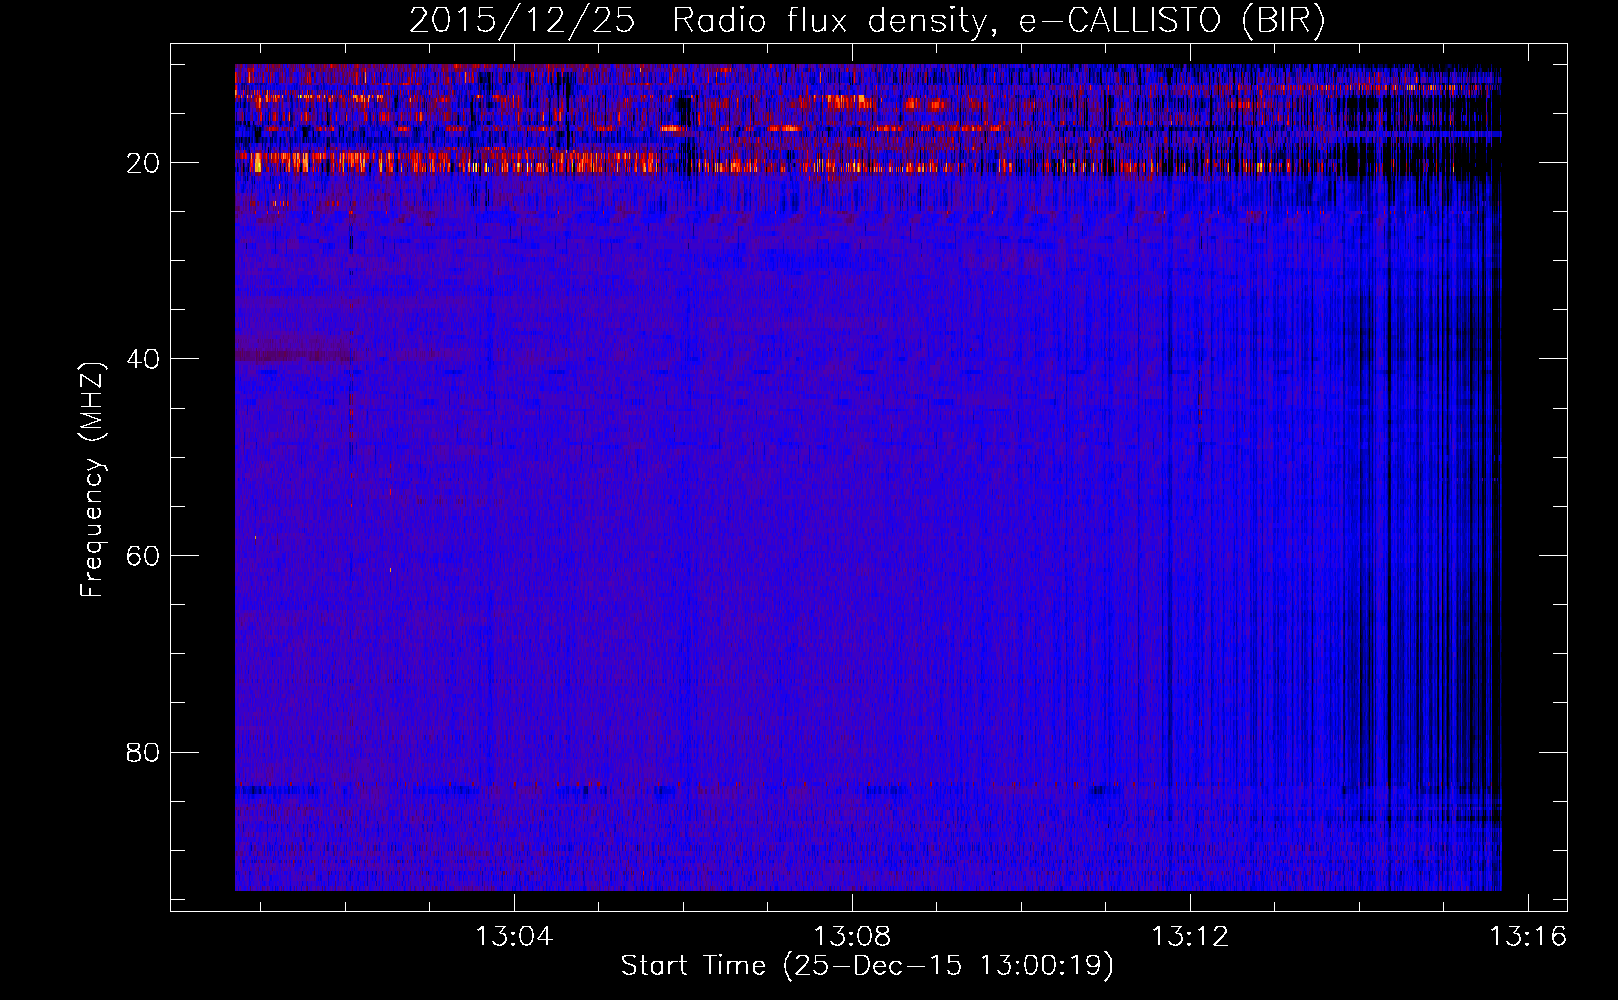Click the '20' frequency tick label

pyautogui.click(x=143, y=163)
